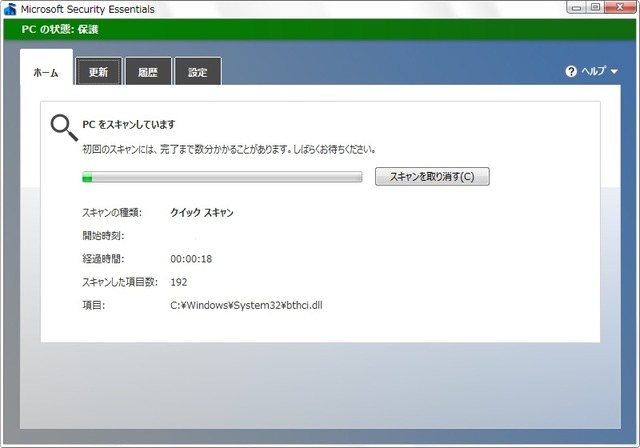The image size is (640, 448).
Task: Click scanned items count 192
Action: [179, 282]
